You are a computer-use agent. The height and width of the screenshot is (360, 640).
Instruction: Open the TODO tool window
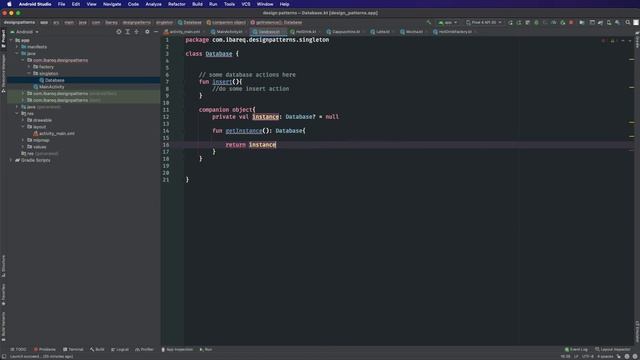click(18, 349)
